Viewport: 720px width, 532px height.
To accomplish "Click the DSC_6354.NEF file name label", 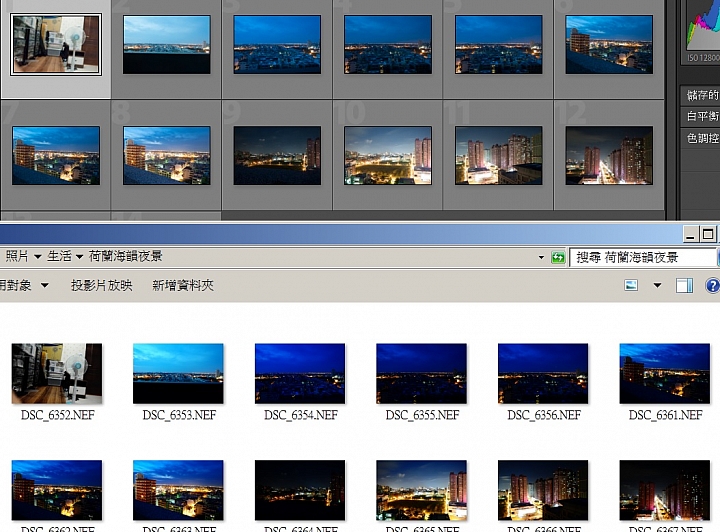I will [x=301, y=415].
